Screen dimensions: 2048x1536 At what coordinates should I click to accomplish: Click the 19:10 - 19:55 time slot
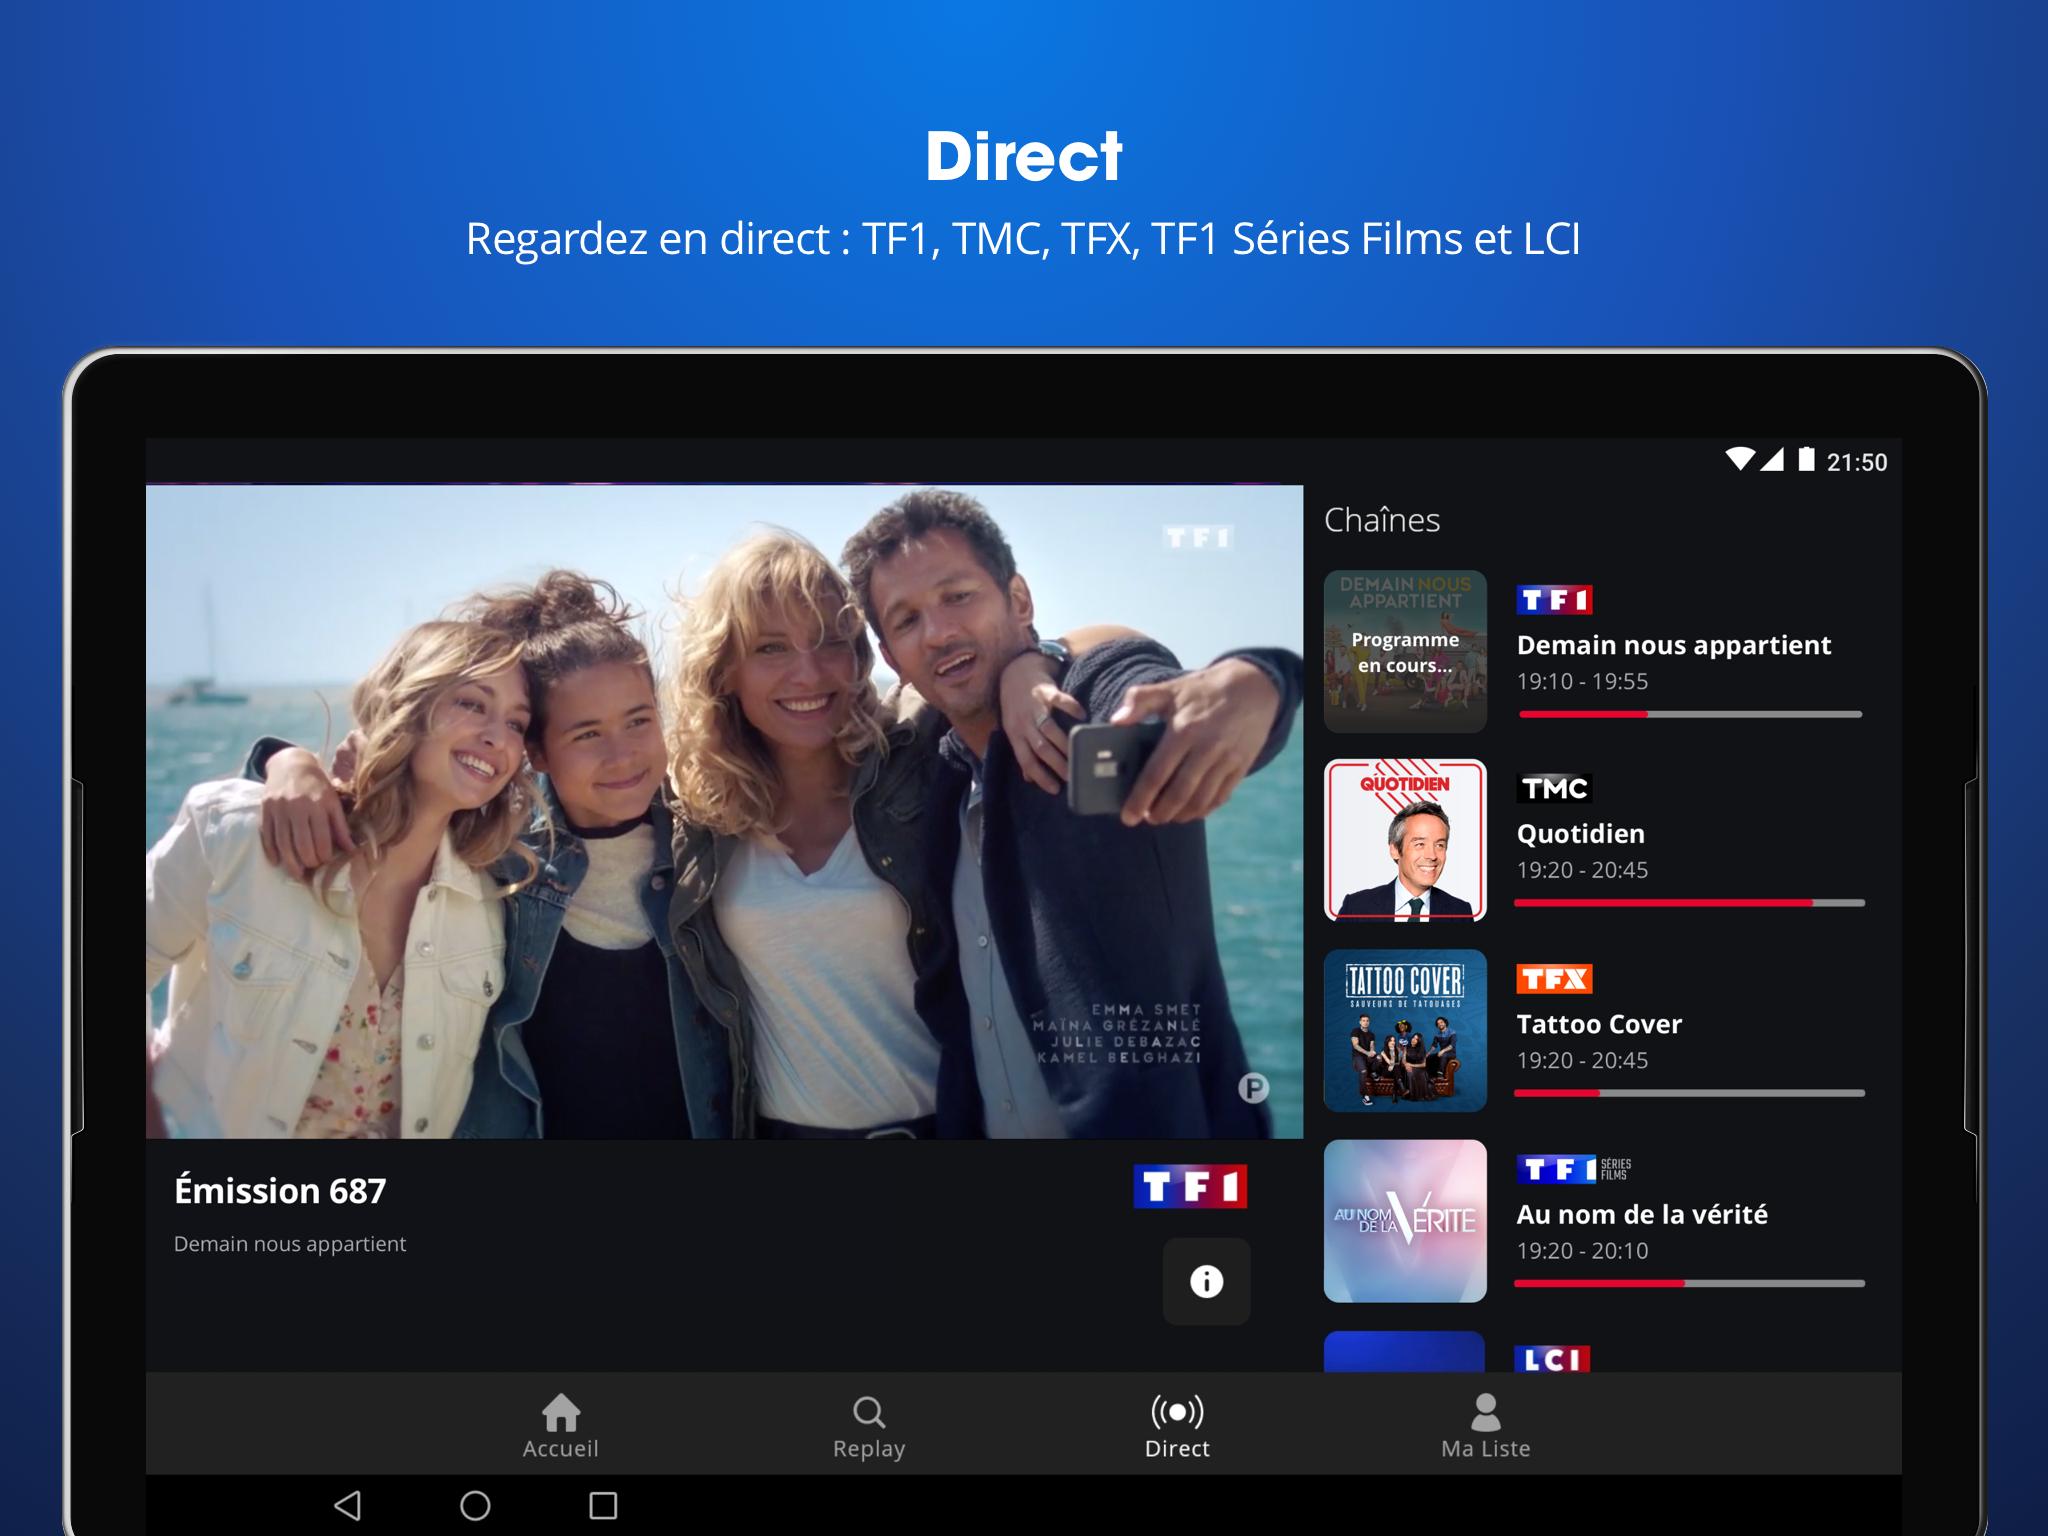(x=1582, y=681)
